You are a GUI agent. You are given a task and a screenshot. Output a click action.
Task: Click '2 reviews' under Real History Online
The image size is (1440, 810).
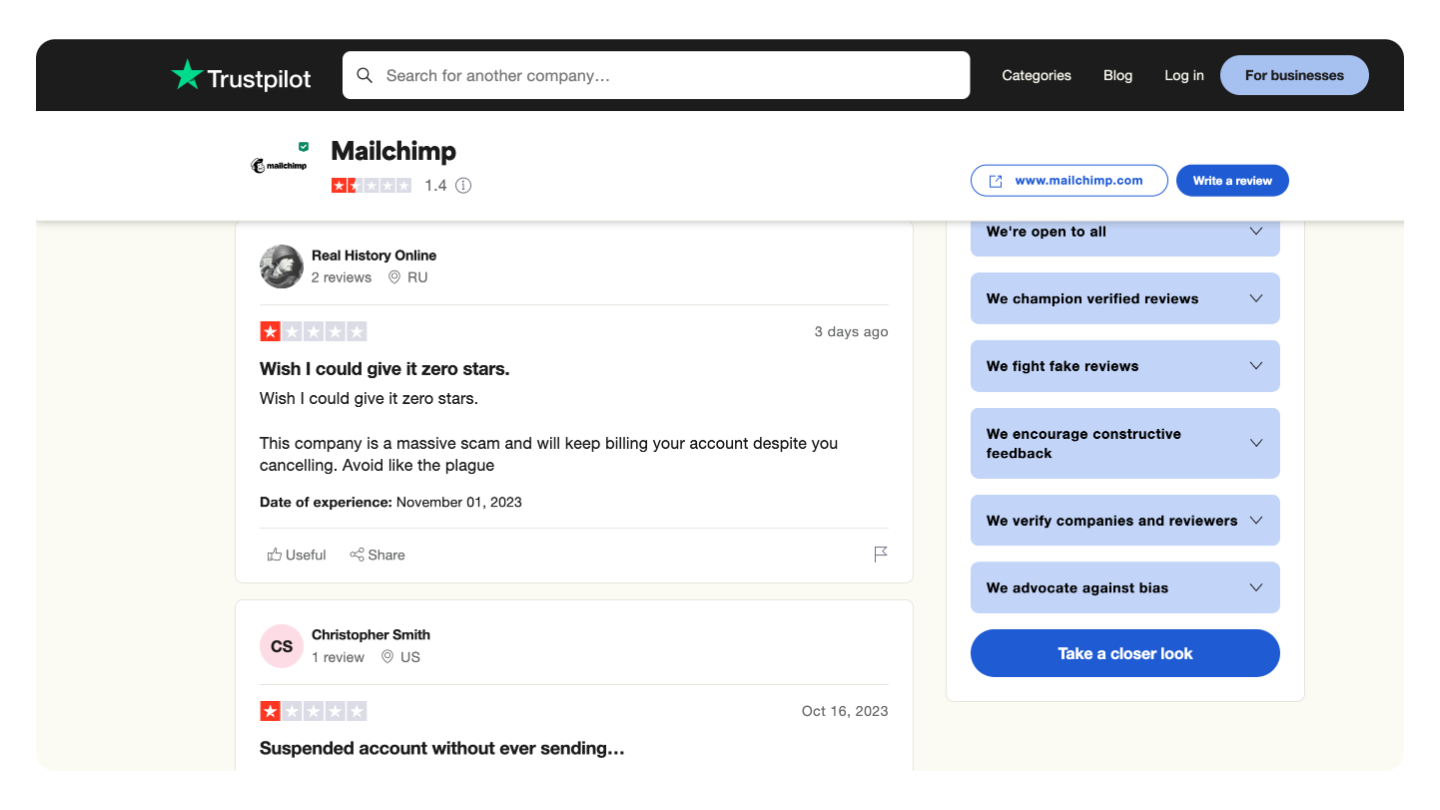341,277
